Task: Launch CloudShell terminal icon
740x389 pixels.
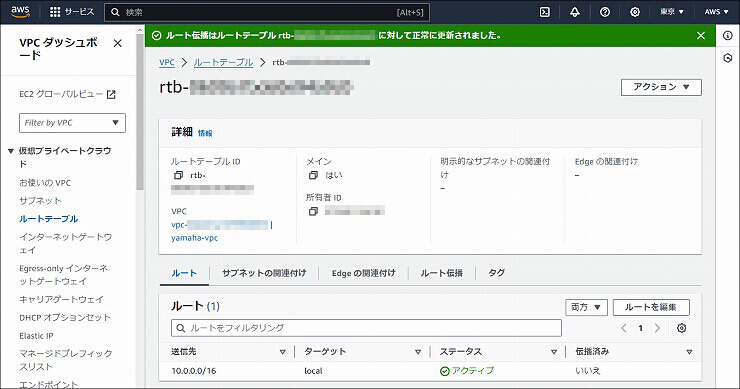Action: (545, 12)
